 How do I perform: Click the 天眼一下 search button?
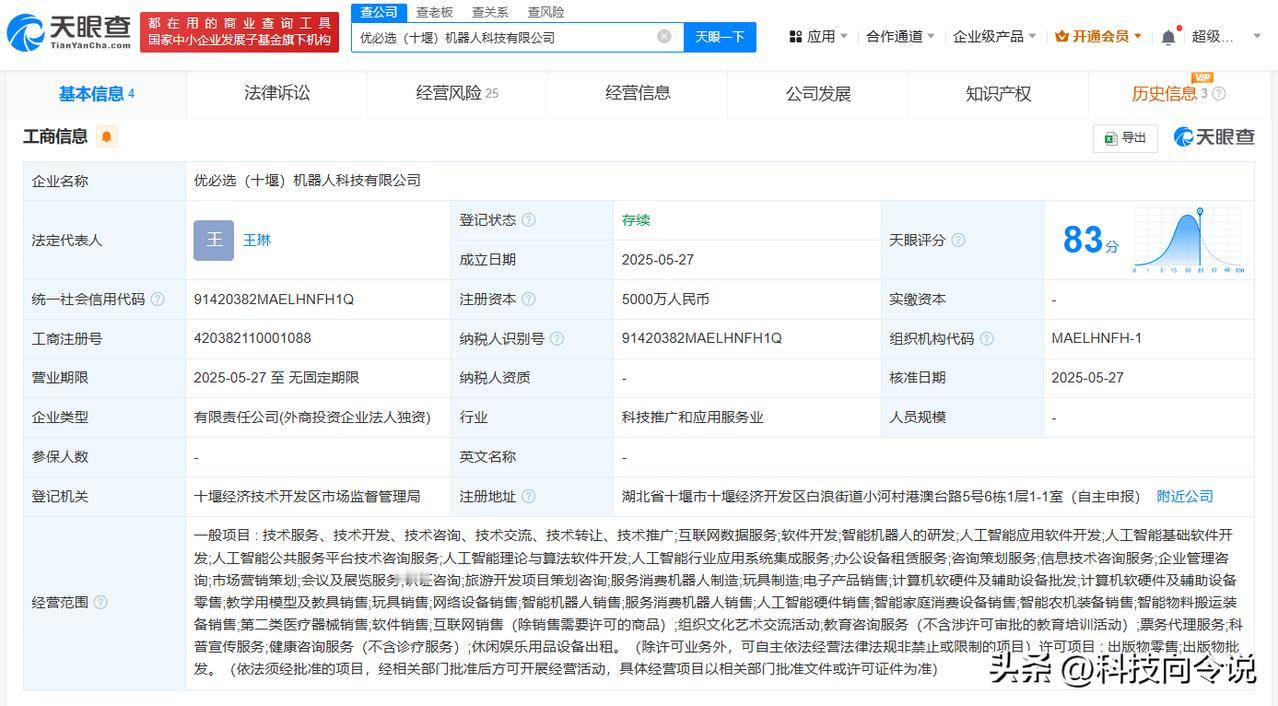720,37
